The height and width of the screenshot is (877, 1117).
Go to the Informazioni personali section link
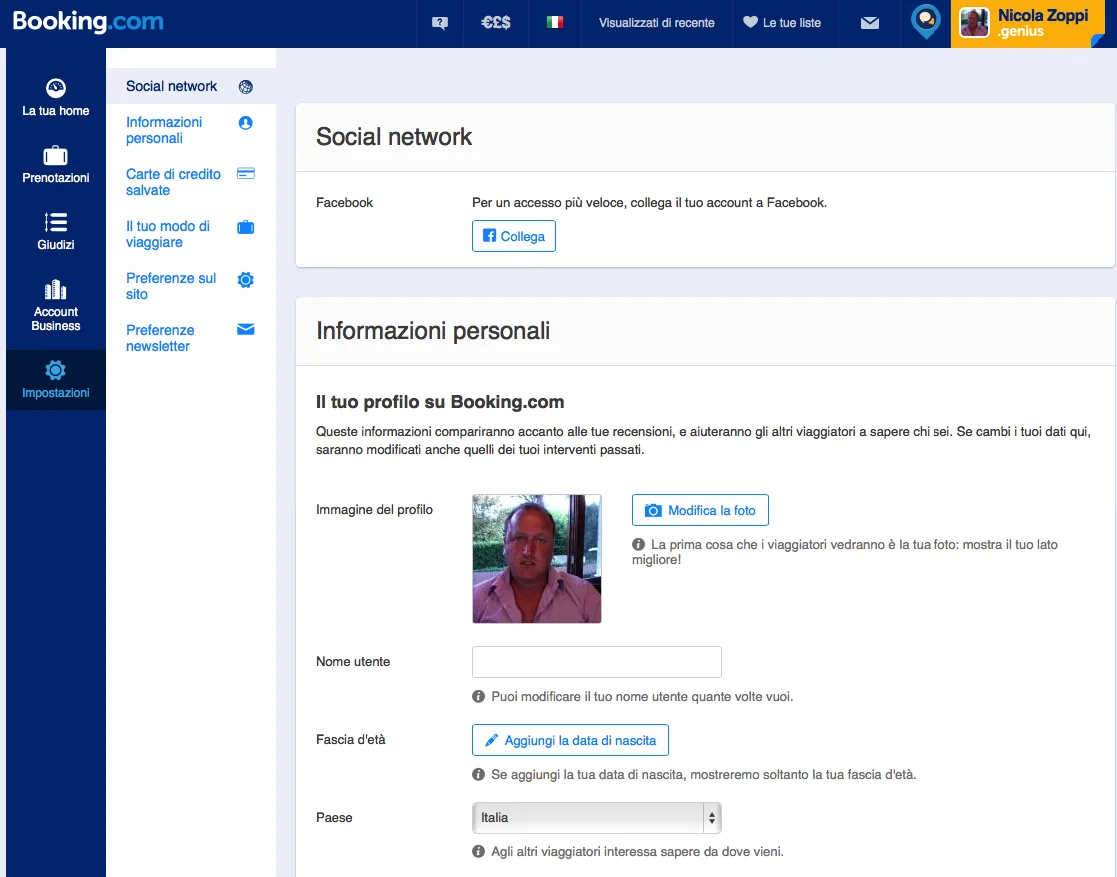[164, 130]
